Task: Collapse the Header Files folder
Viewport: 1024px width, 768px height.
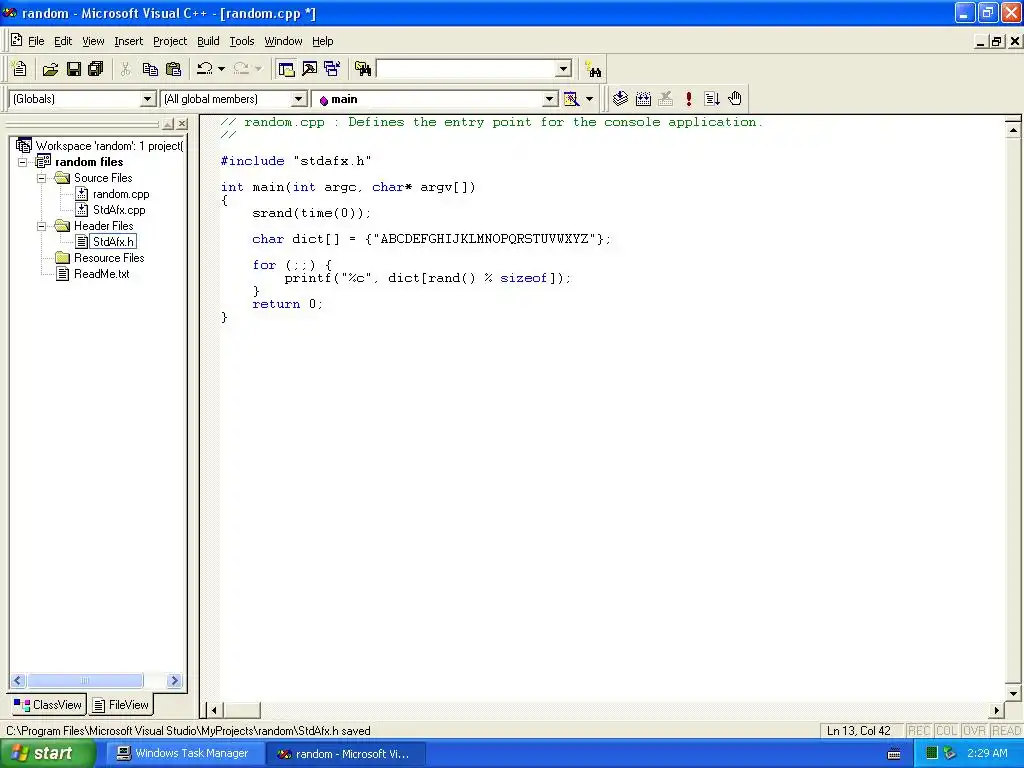Action: click(x=42, y=226)
